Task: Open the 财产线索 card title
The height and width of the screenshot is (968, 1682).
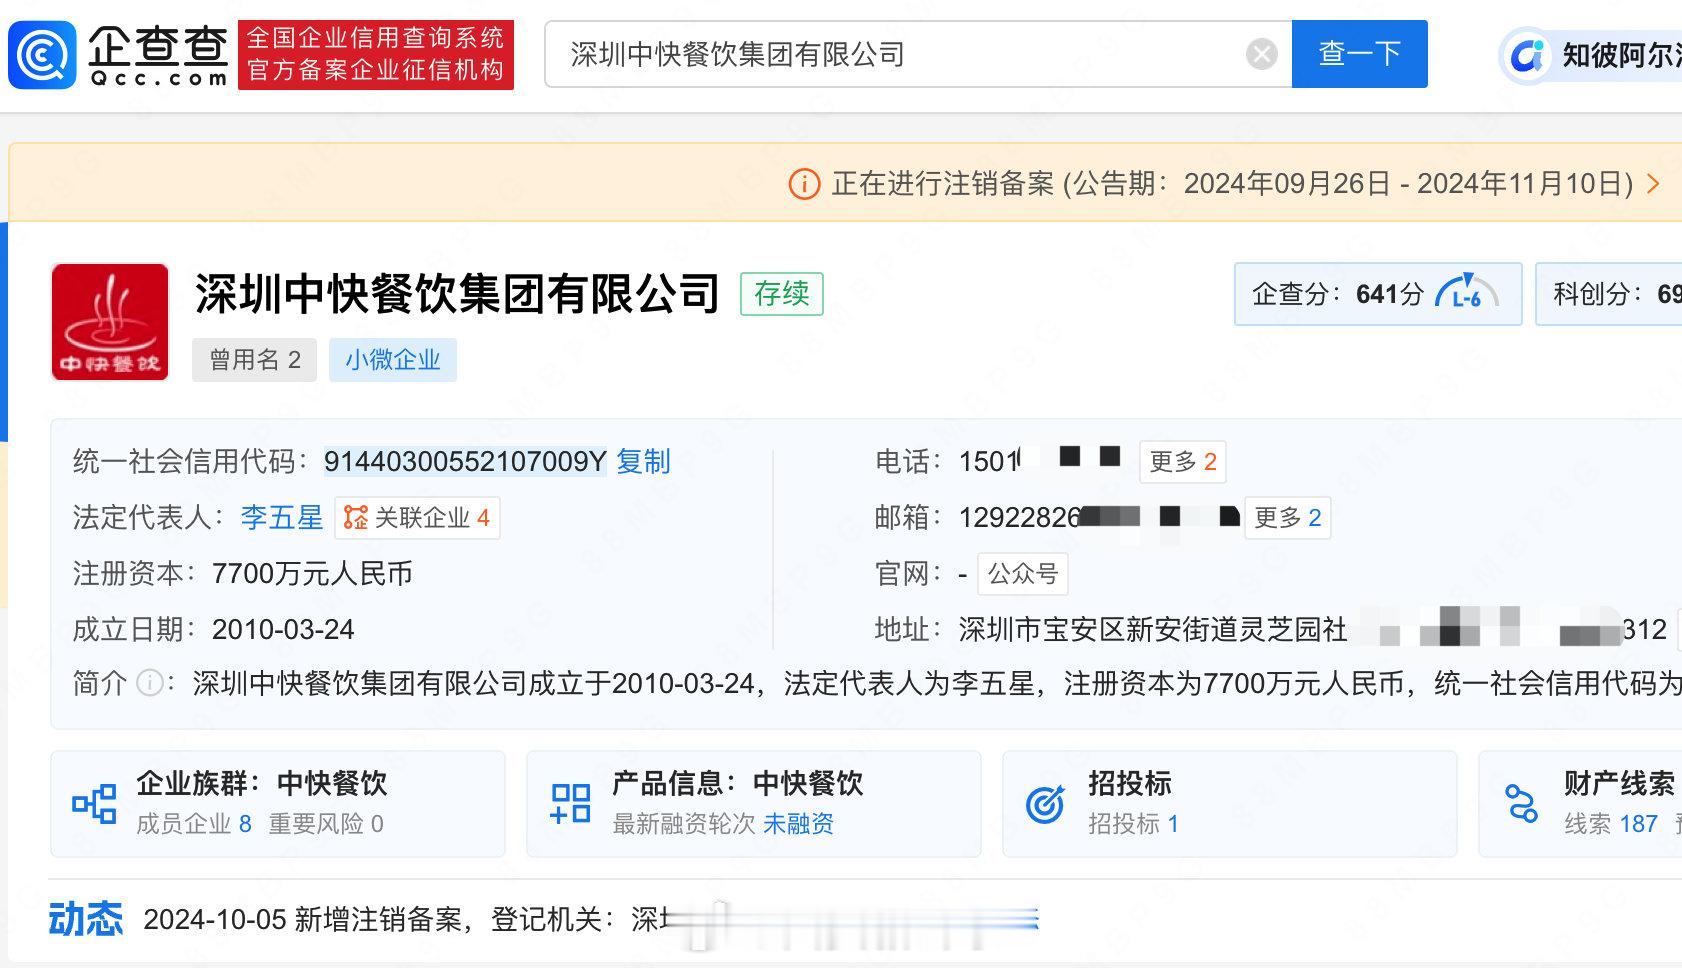Action: click(1619, 783)
